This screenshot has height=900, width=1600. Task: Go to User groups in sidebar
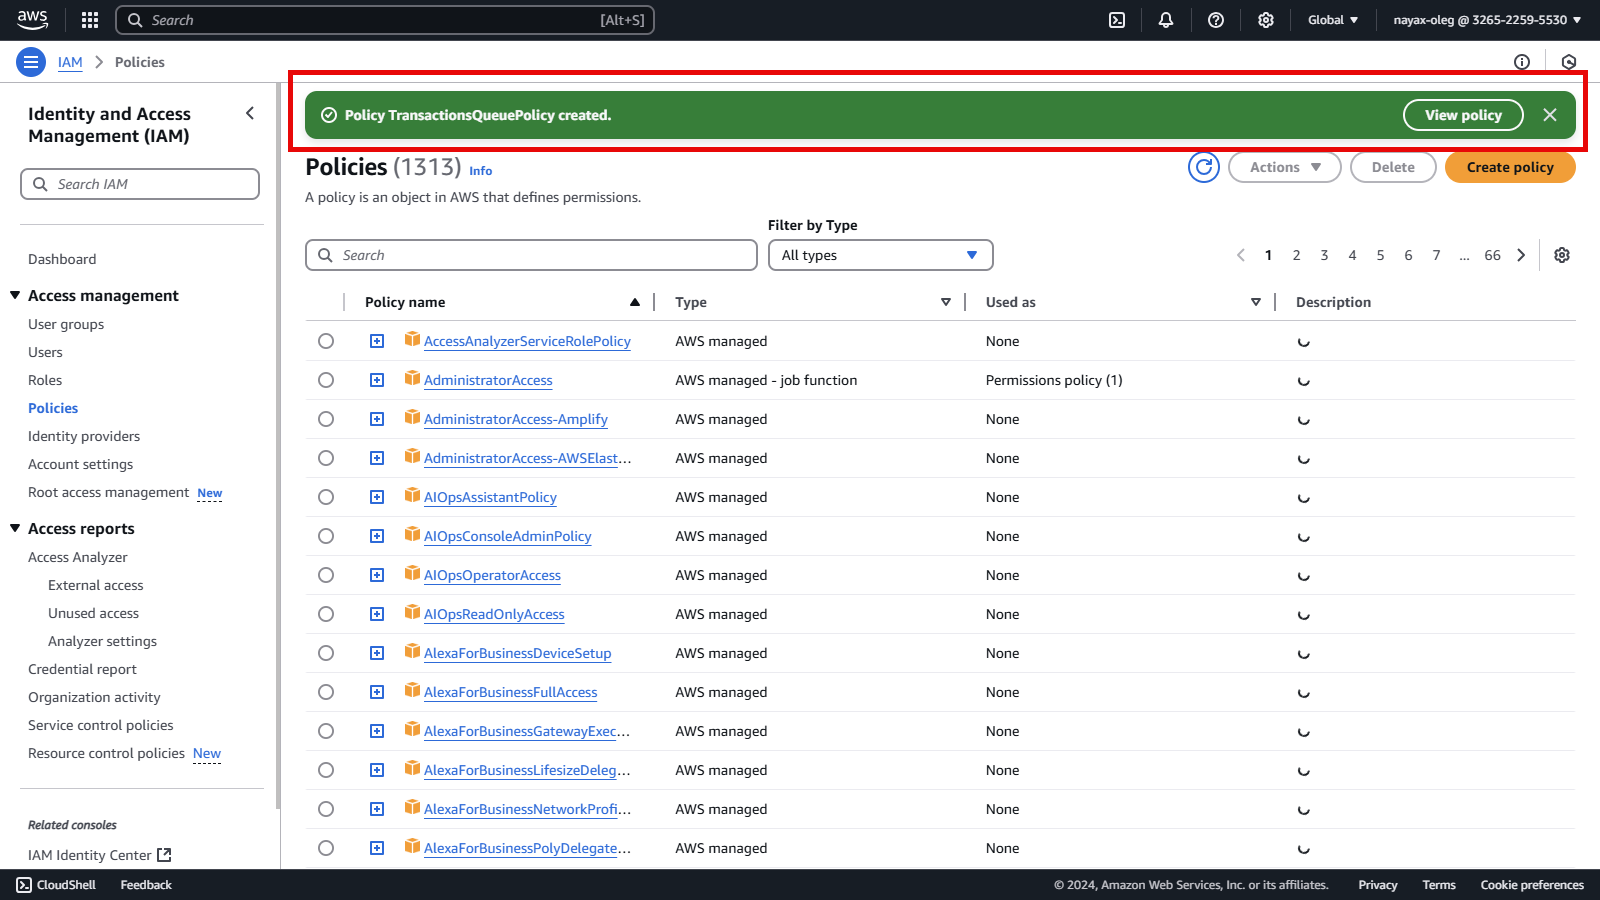(66, 324)
